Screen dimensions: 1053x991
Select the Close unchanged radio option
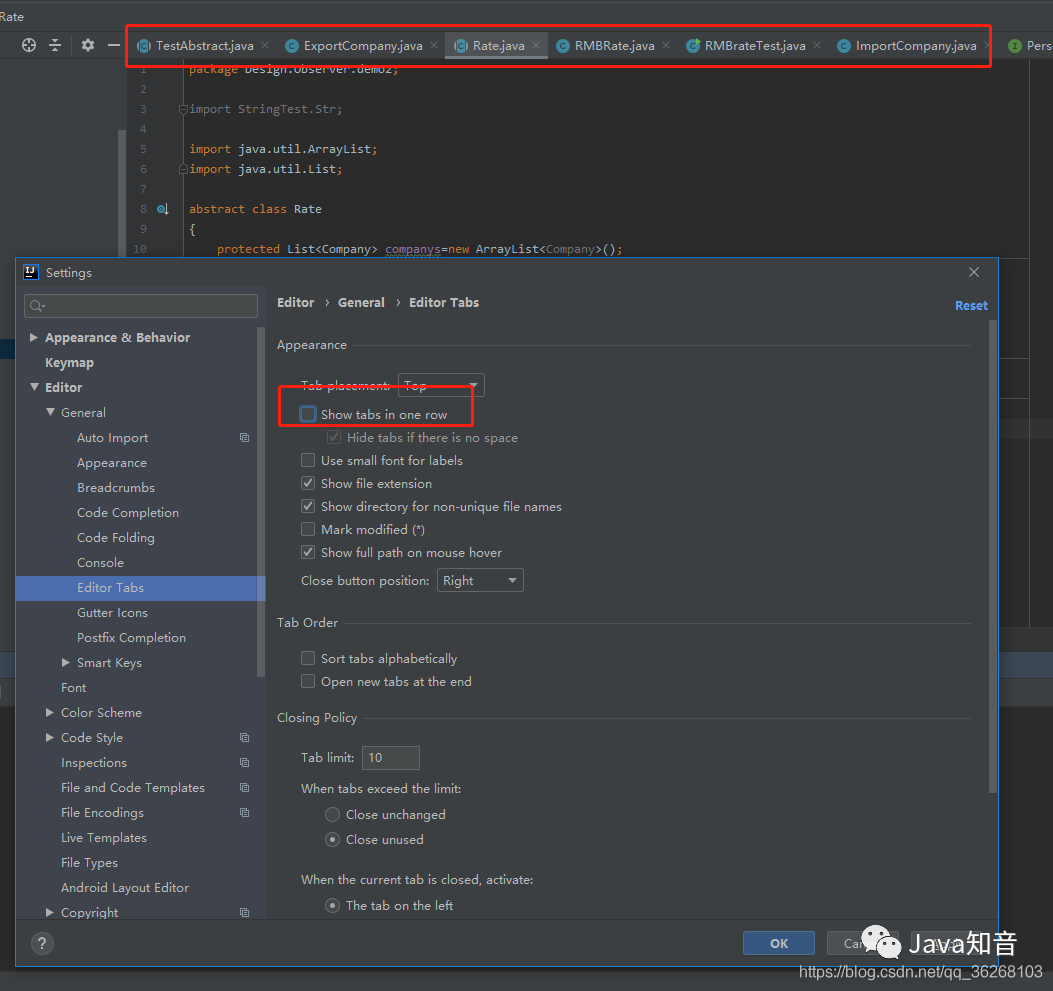[332, 814]
